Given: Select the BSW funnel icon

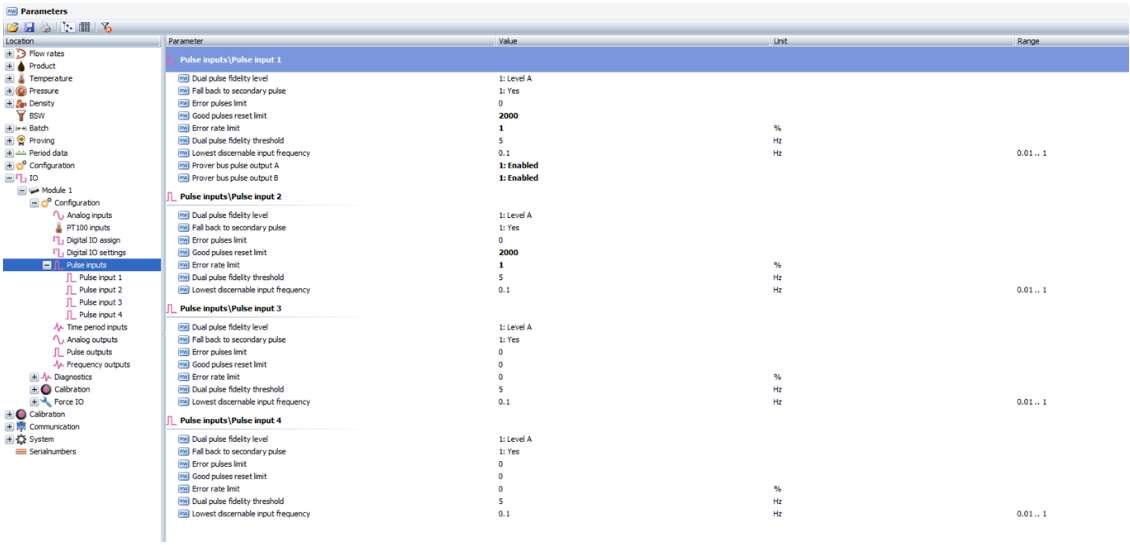Looking at the screenshot, I should click(22, 115).
